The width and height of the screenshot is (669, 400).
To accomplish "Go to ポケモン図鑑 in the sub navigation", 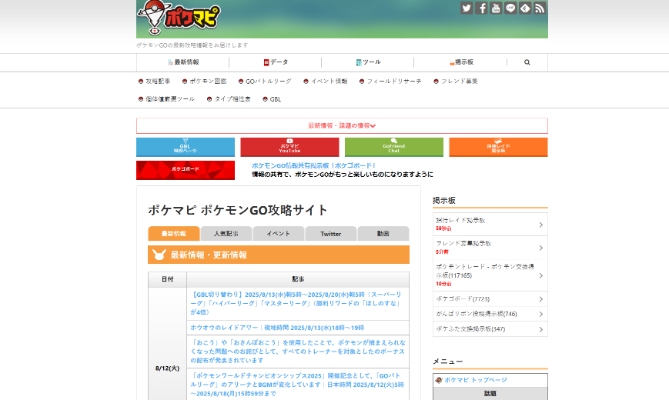I will [204, 81].
